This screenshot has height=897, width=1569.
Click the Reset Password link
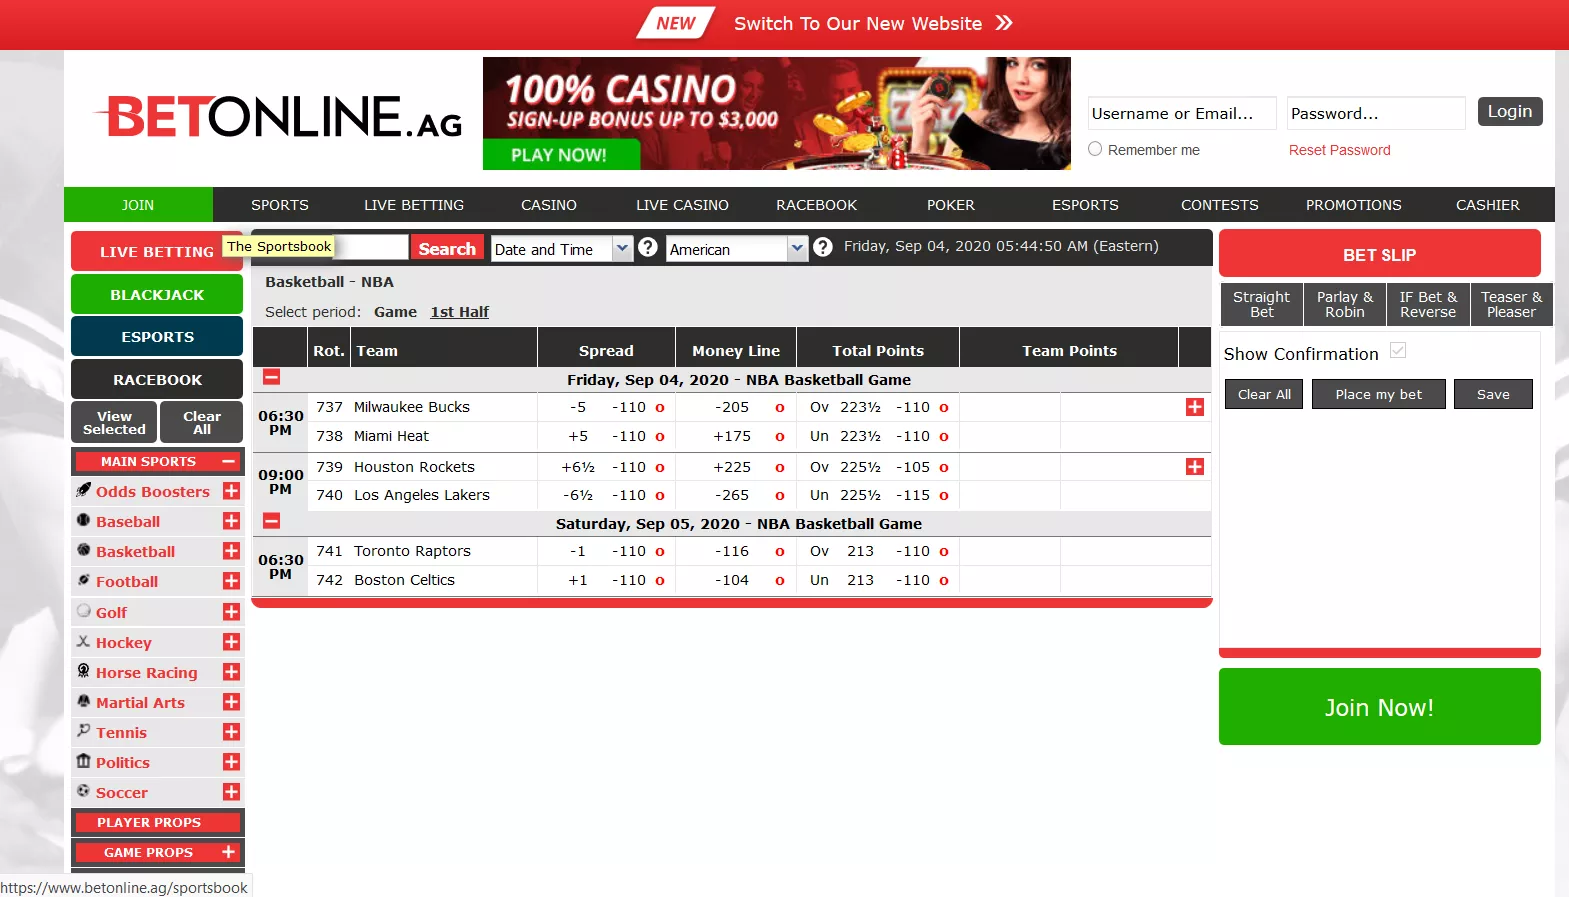[x=1340, y=150]
